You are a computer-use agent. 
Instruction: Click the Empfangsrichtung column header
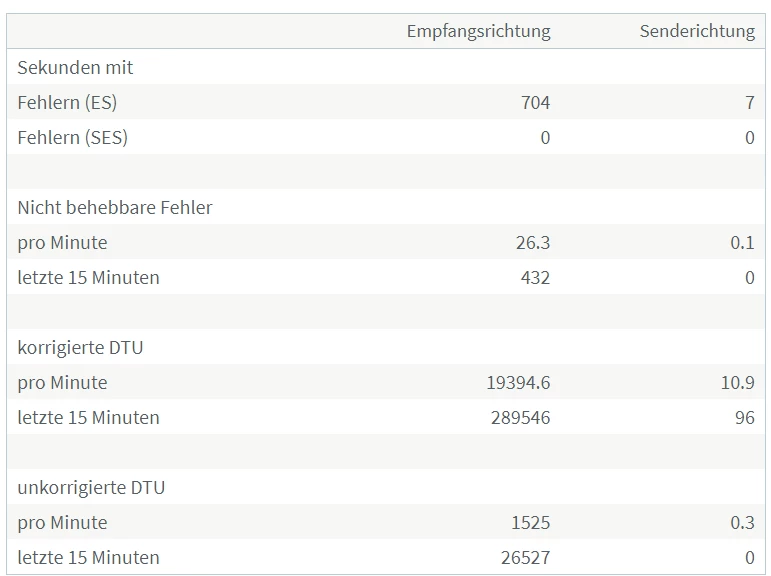pyautogui.click(x=478, y=31)
